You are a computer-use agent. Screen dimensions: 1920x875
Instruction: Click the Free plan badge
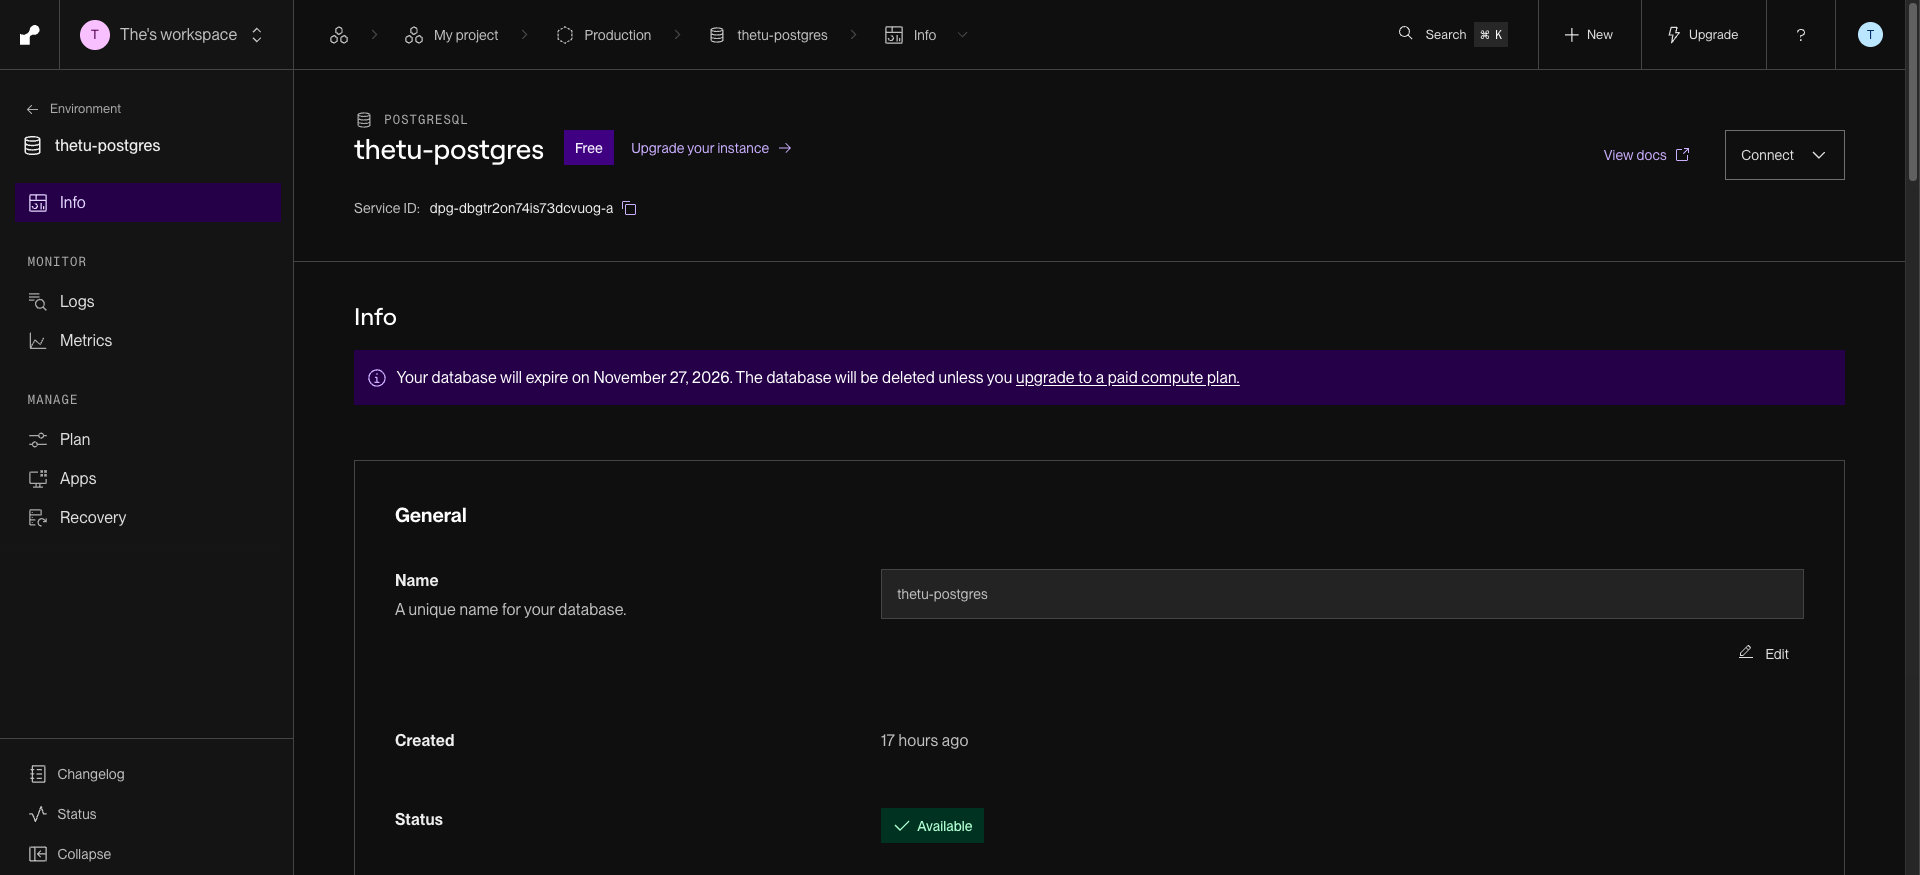coord(589,148)
